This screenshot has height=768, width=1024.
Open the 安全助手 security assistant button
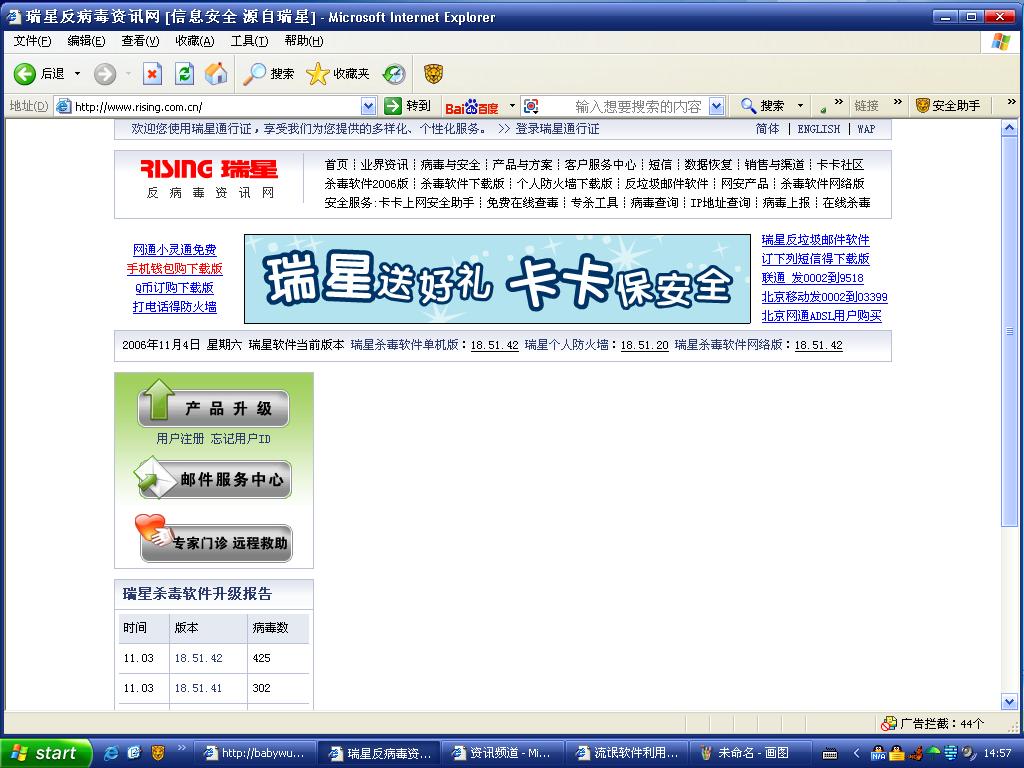pyautogui.click(x=948, y=106)
